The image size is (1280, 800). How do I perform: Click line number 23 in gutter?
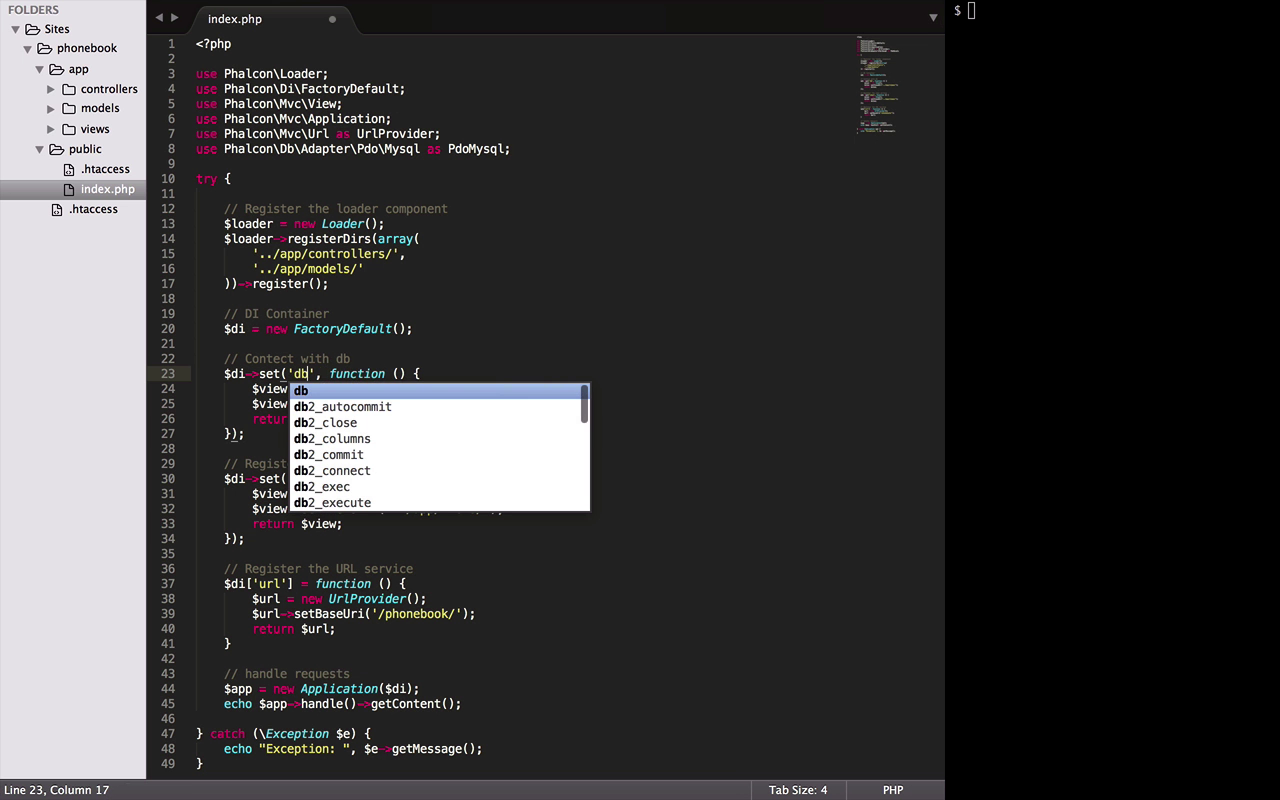click(x=167, y=374)
